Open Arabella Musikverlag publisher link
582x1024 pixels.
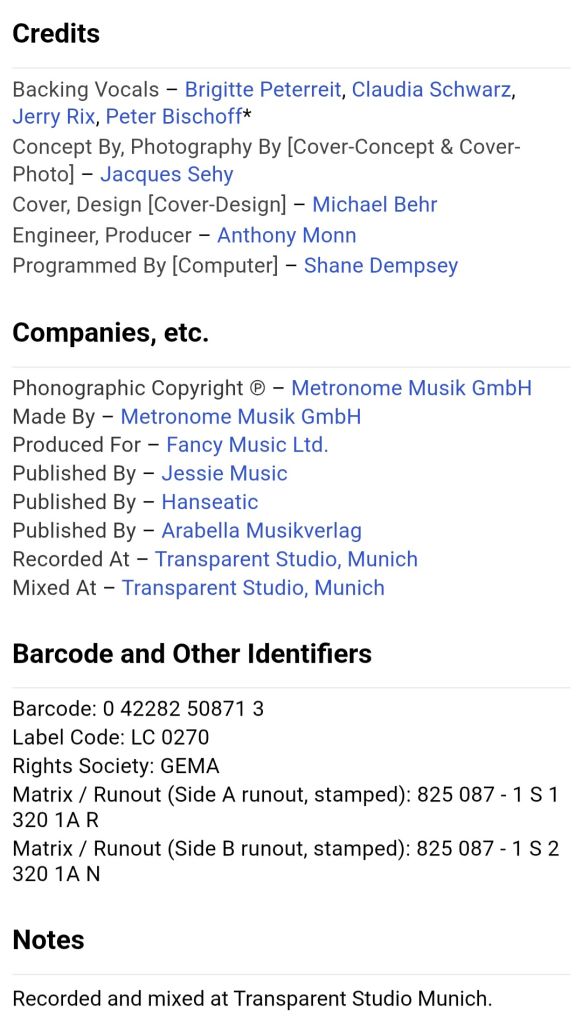pos(261,531)
